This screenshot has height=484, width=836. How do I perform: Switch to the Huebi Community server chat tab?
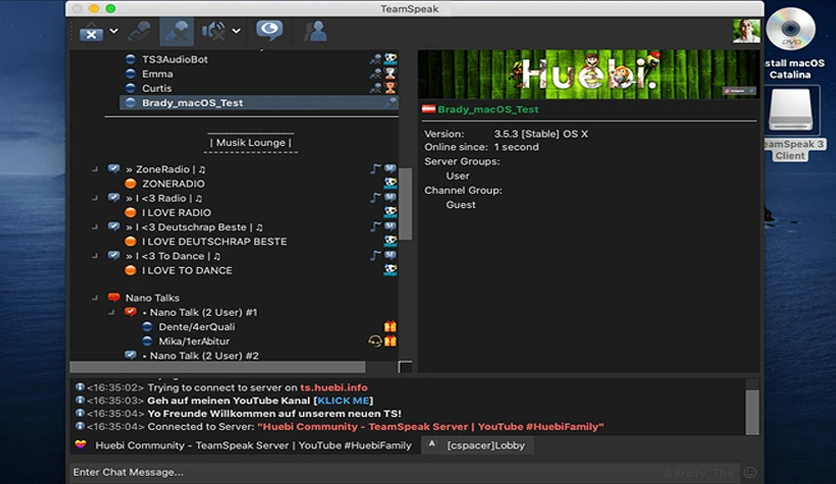[245, 445]
